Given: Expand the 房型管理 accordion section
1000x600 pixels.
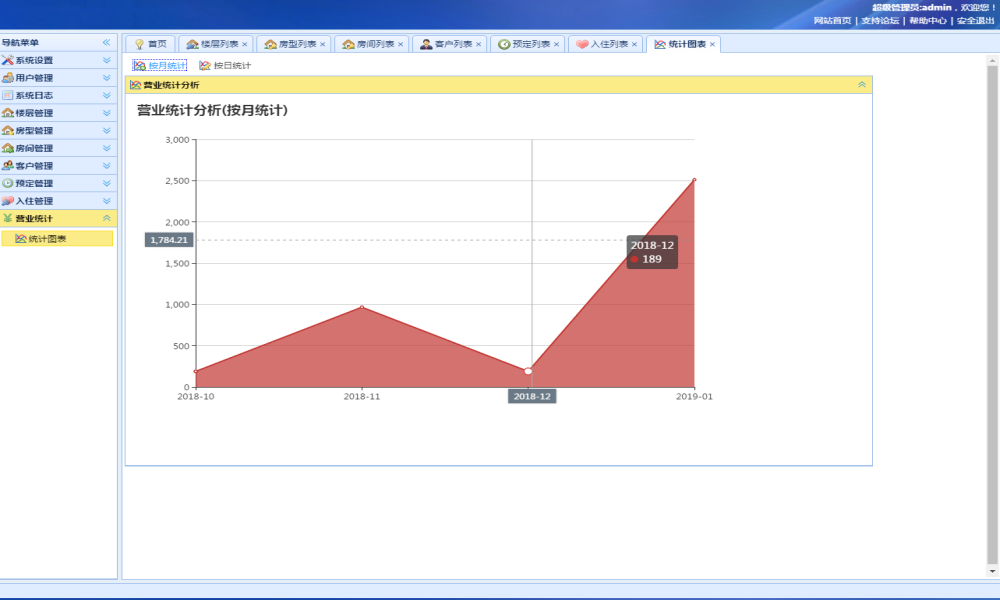Looking at the screenshot, I should click(107, 130).
